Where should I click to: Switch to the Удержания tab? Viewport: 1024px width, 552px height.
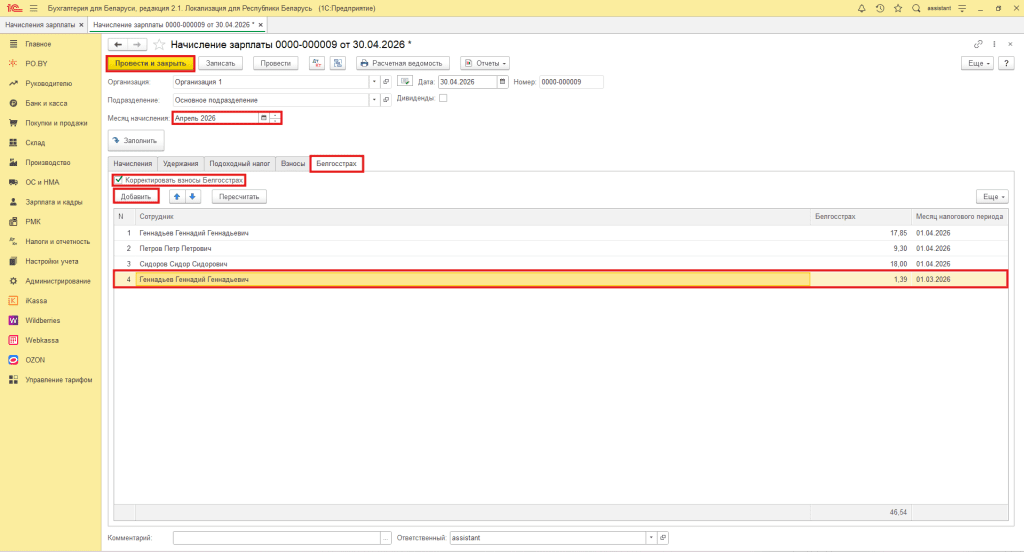(180, 163)
